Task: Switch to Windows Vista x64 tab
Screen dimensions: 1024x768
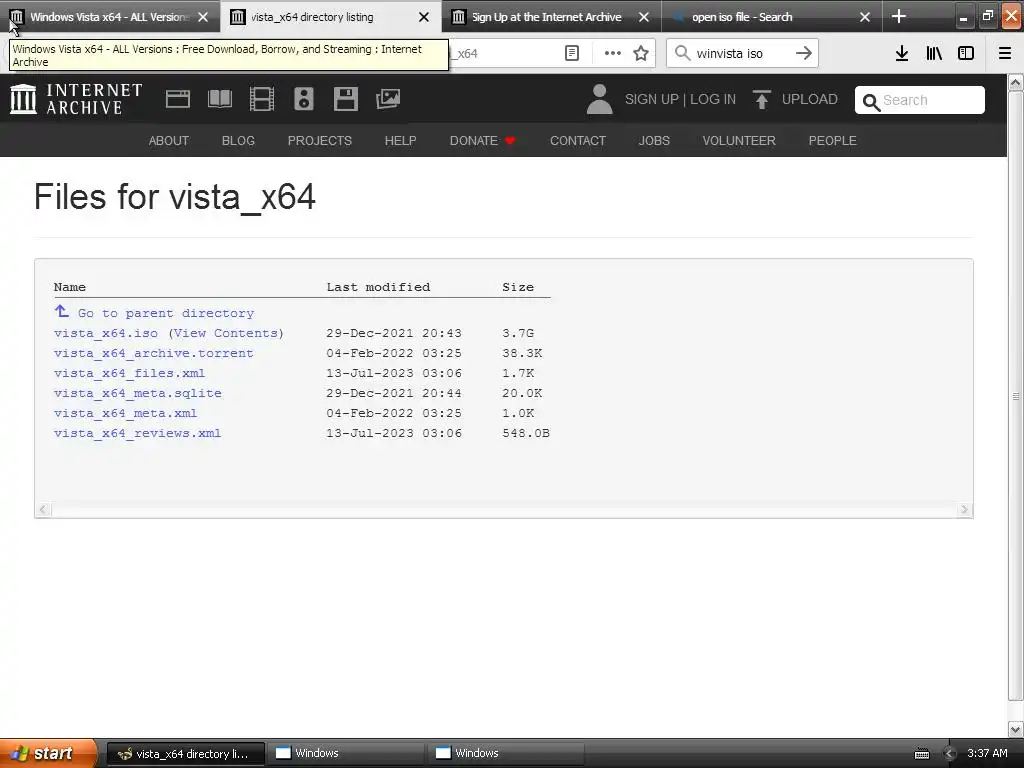Action: coord(110,17)
